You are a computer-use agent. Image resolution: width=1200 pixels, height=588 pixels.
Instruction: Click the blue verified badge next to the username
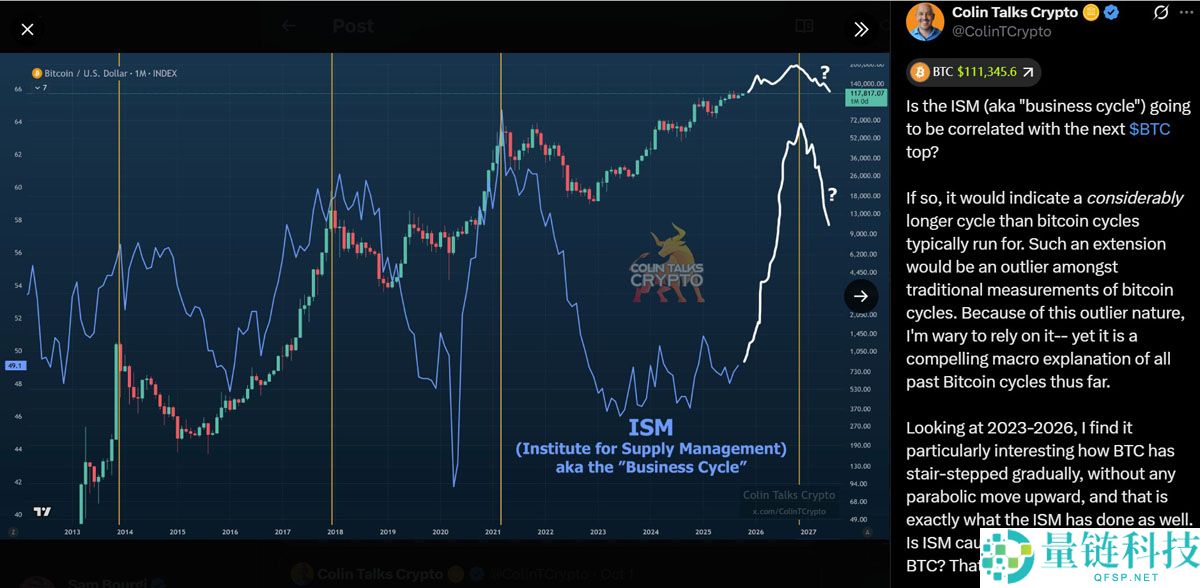click(x=1111, y=12)
